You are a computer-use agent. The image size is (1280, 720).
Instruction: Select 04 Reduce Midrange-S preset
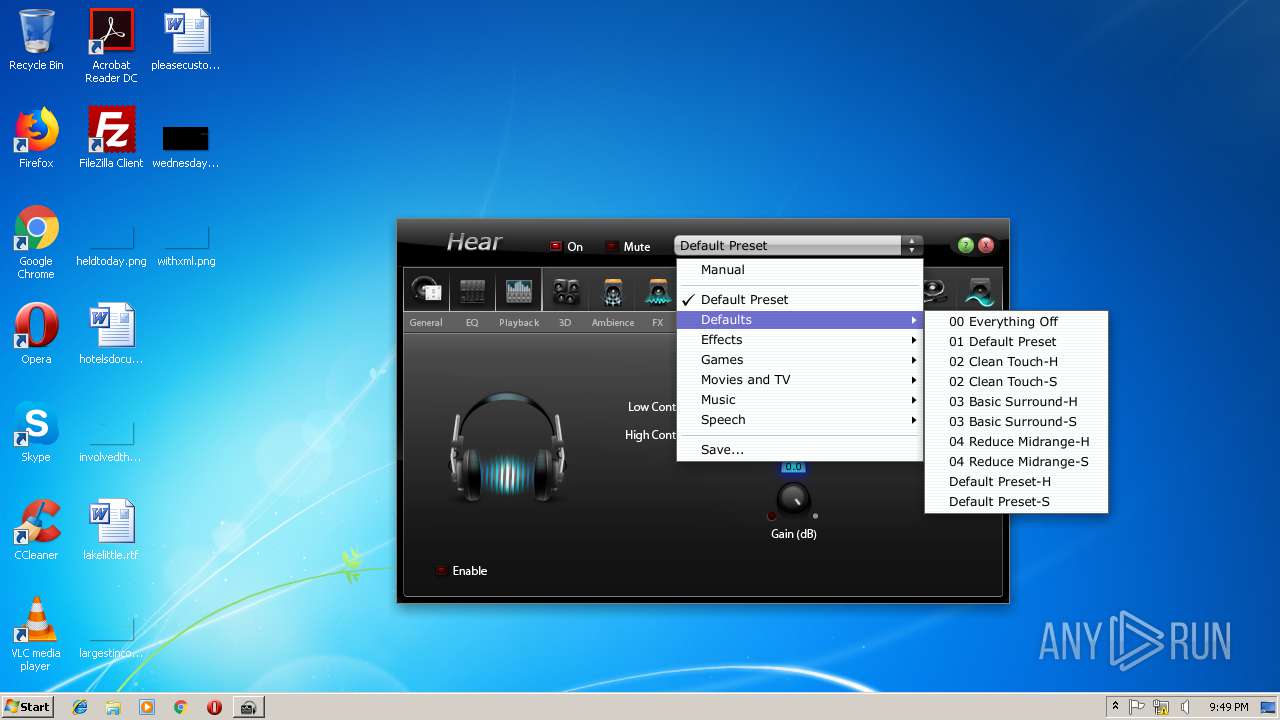tap(1016, 462)
